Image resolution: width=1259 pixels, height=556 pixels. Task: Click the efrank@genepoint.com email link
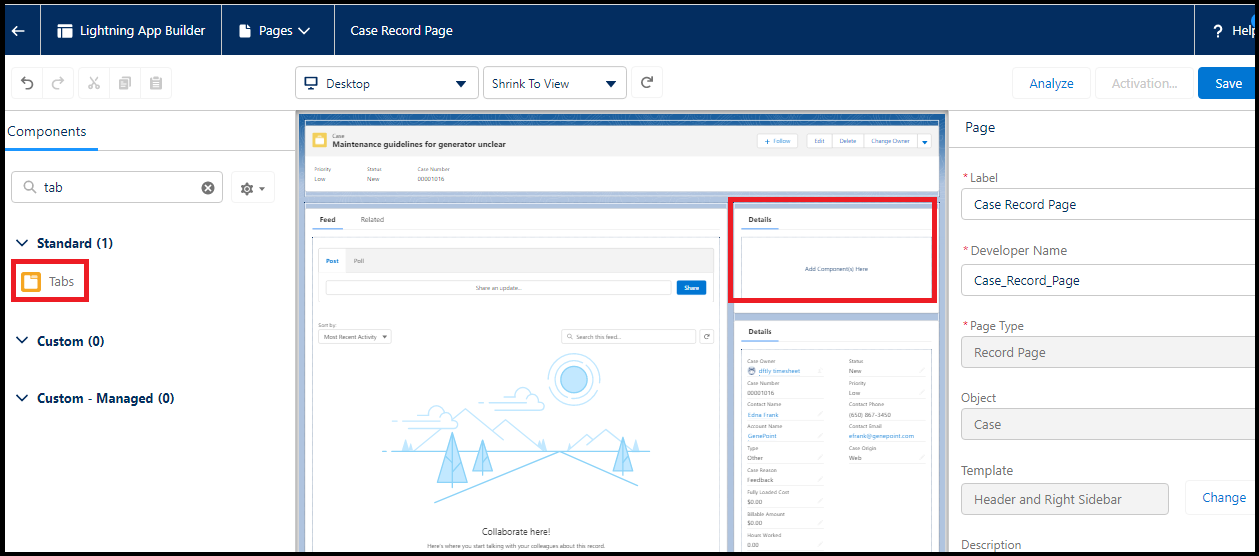(x=882, y=437)
